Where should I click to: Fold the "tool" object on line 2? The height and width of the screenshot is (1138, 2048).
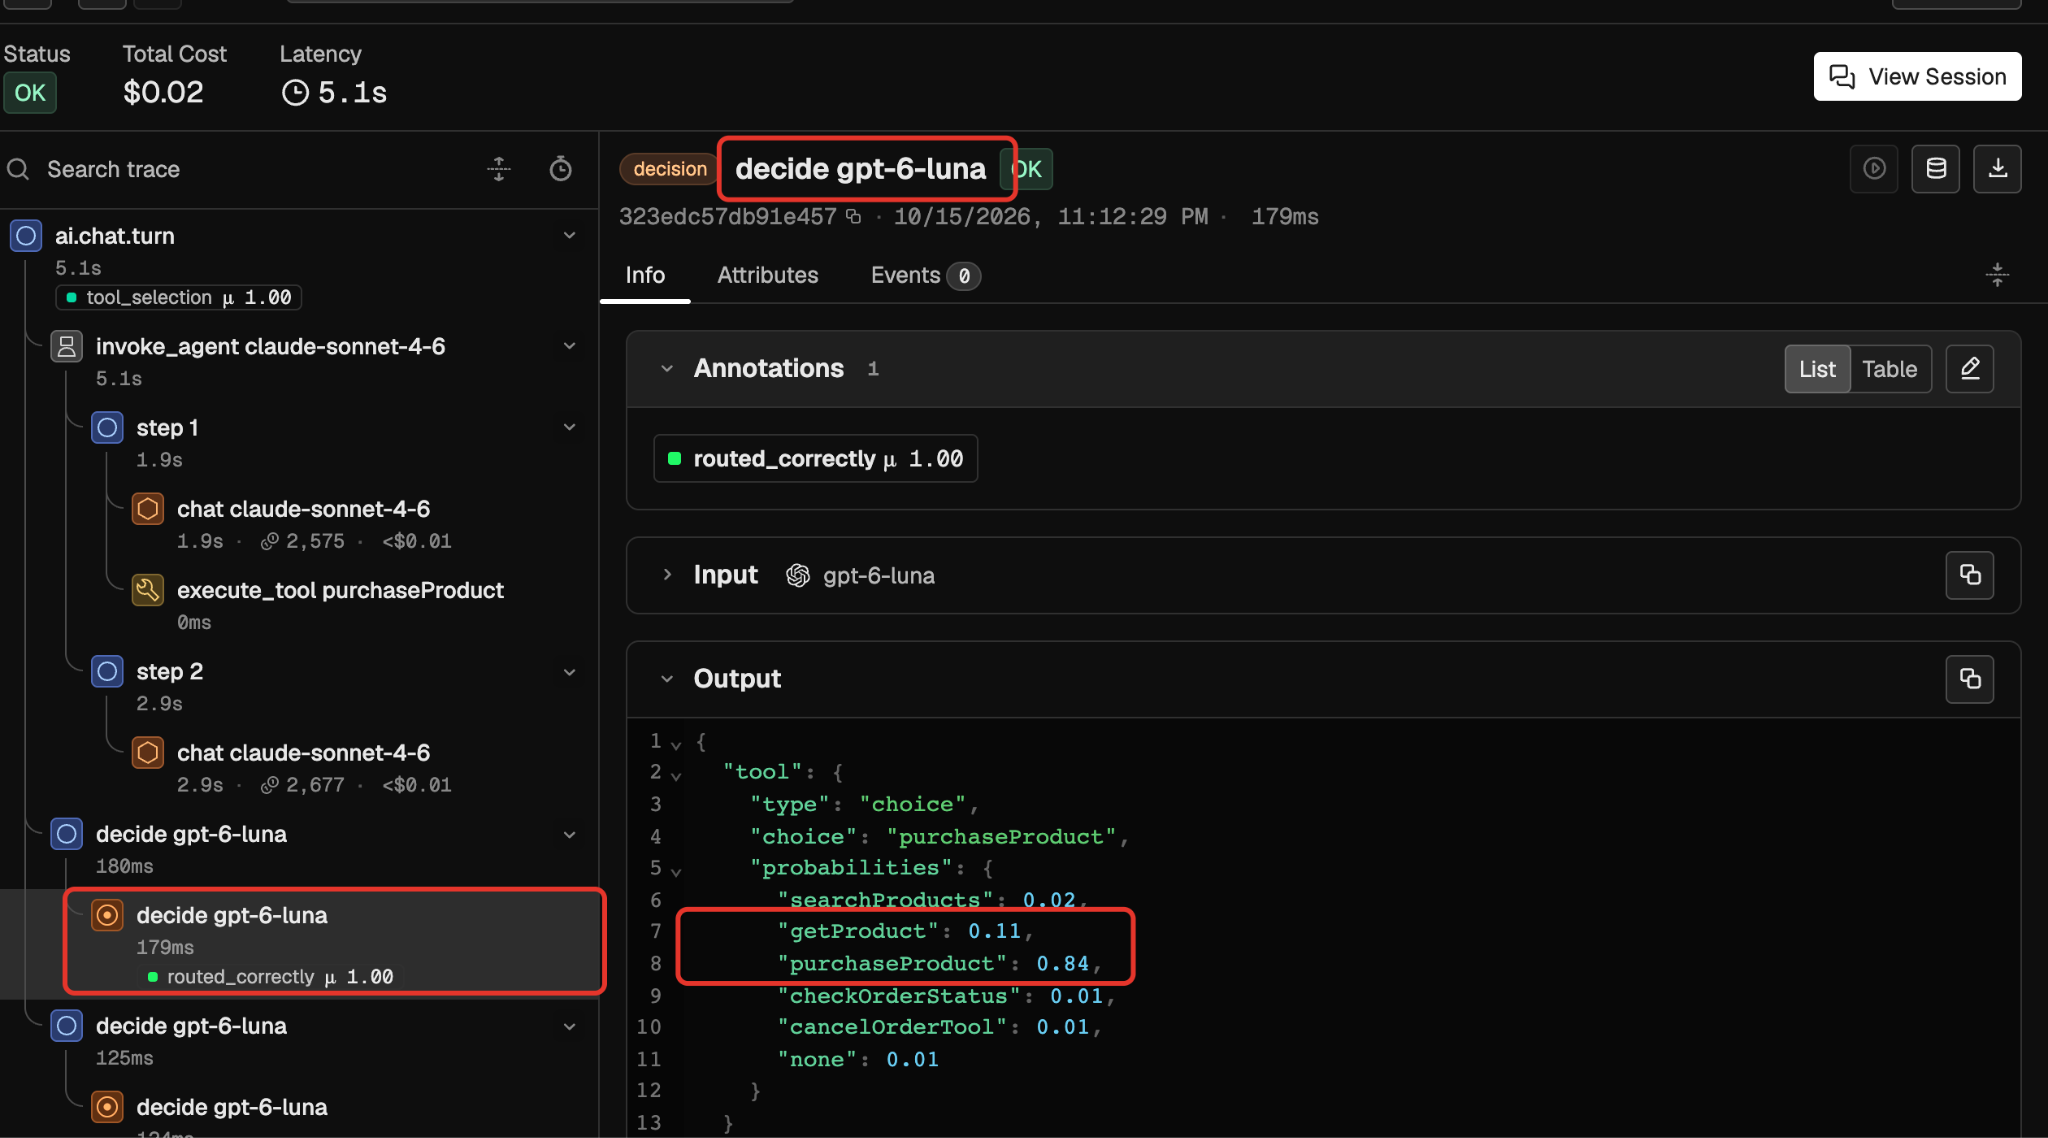(676, 776)
